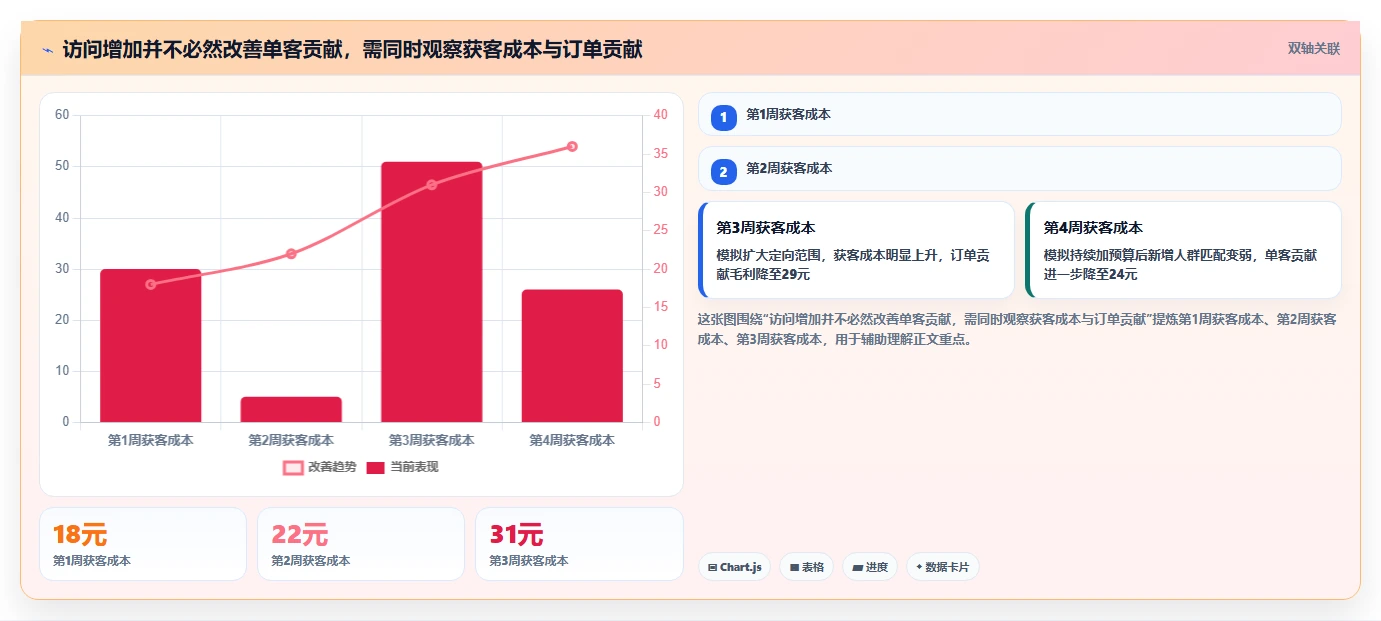Select the number 2 blue badge
The height and width of the screenshot is (621, 1381).
click(724, 172)
